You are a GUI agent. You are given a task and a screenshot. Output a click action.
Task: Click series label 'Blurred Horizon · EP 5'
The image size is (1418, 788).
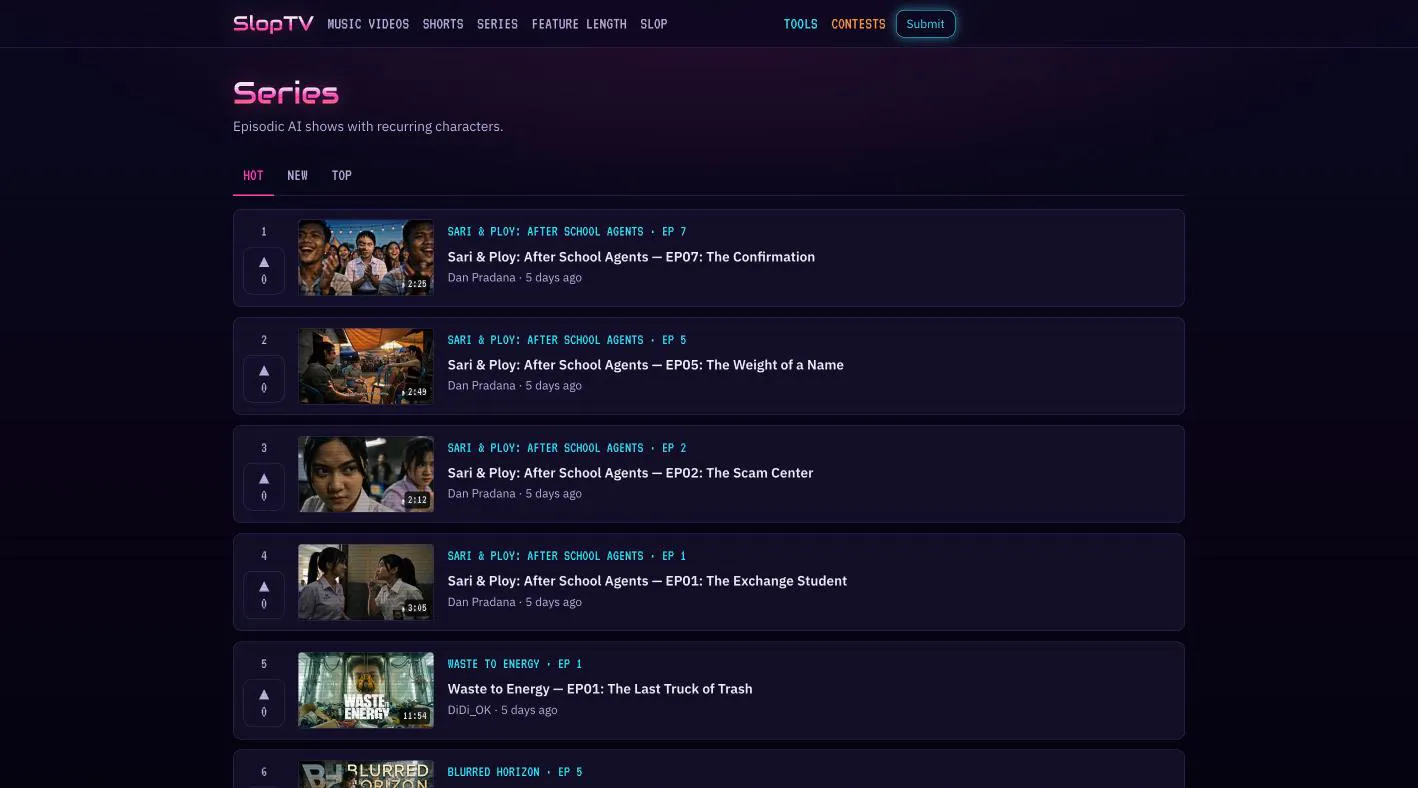pyautogui.click(x=515, y=772)
